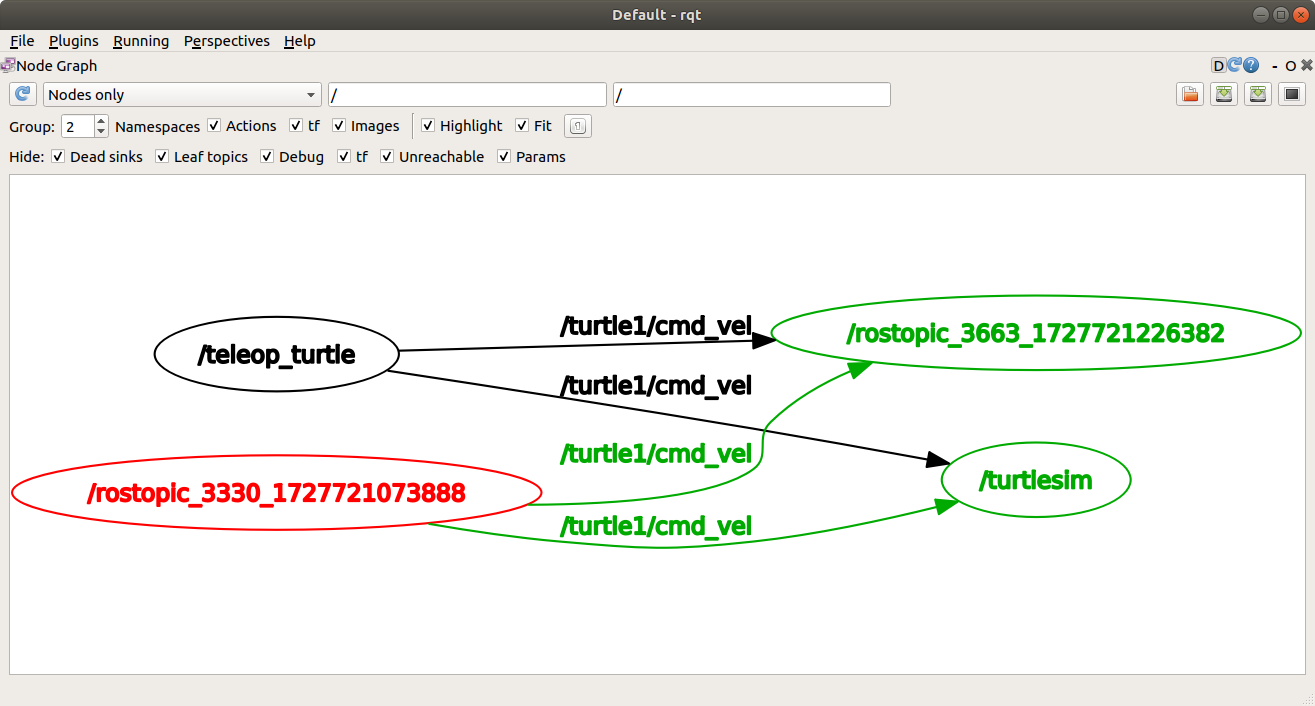Toggle the Unreachable hide checkbox

point(387,157)
